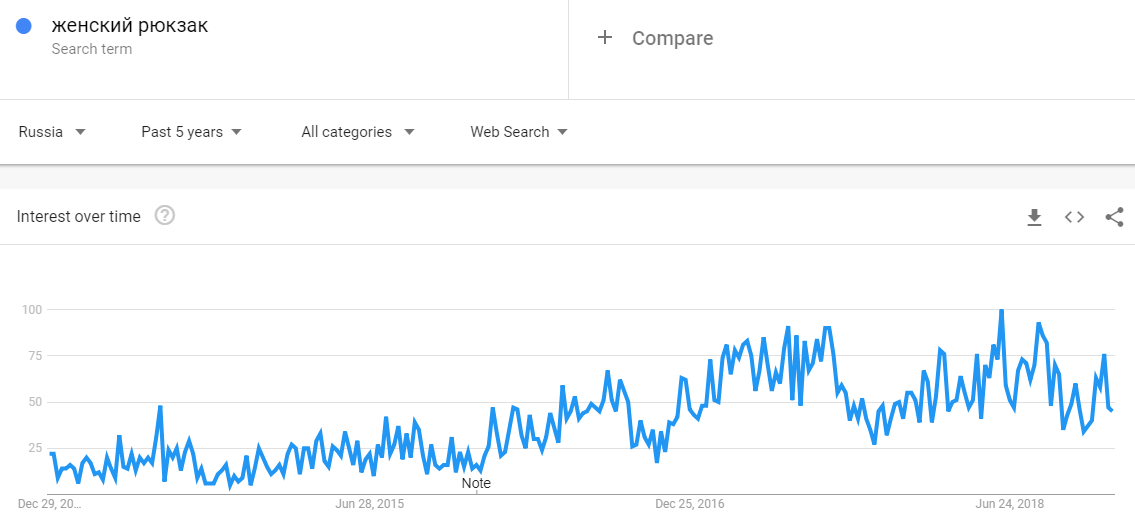Edit the женский рюкзак search term

130,25
